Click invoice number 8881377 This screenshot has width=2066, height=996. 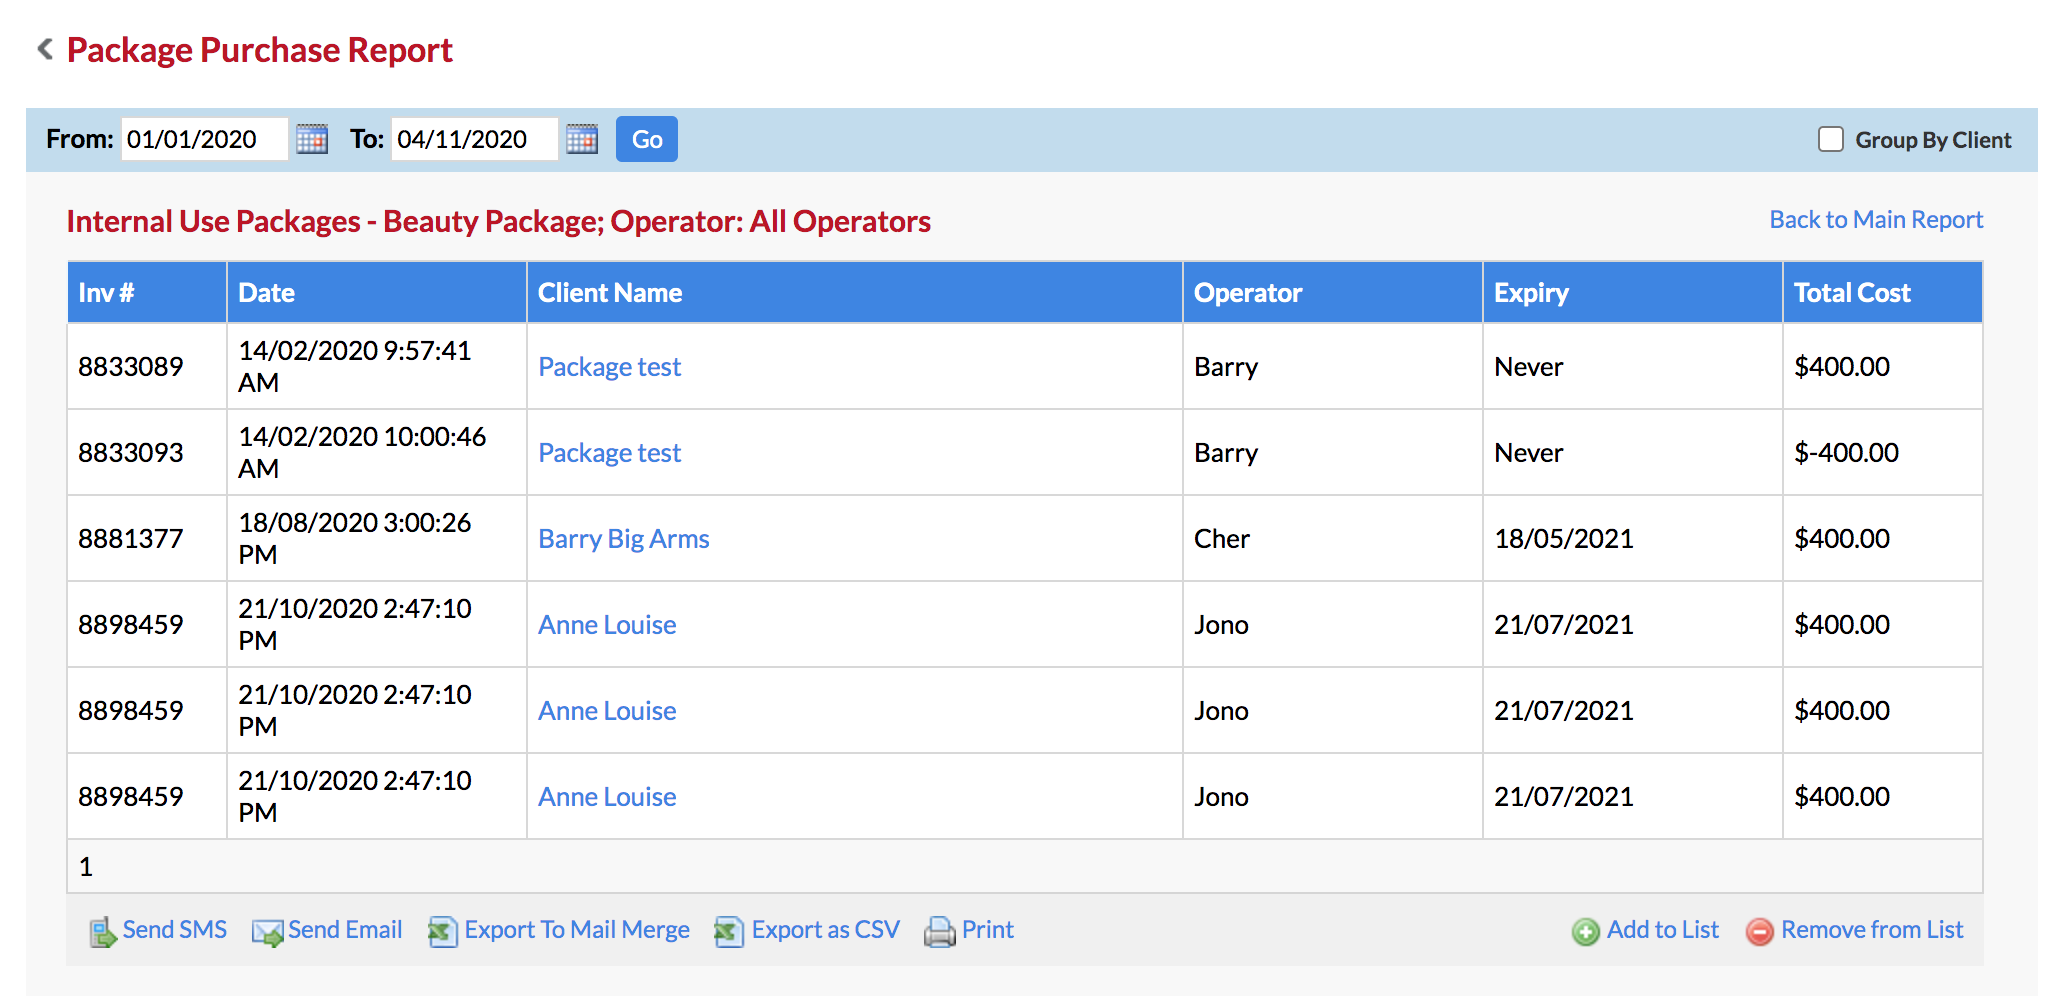click(x=131, y=539)
